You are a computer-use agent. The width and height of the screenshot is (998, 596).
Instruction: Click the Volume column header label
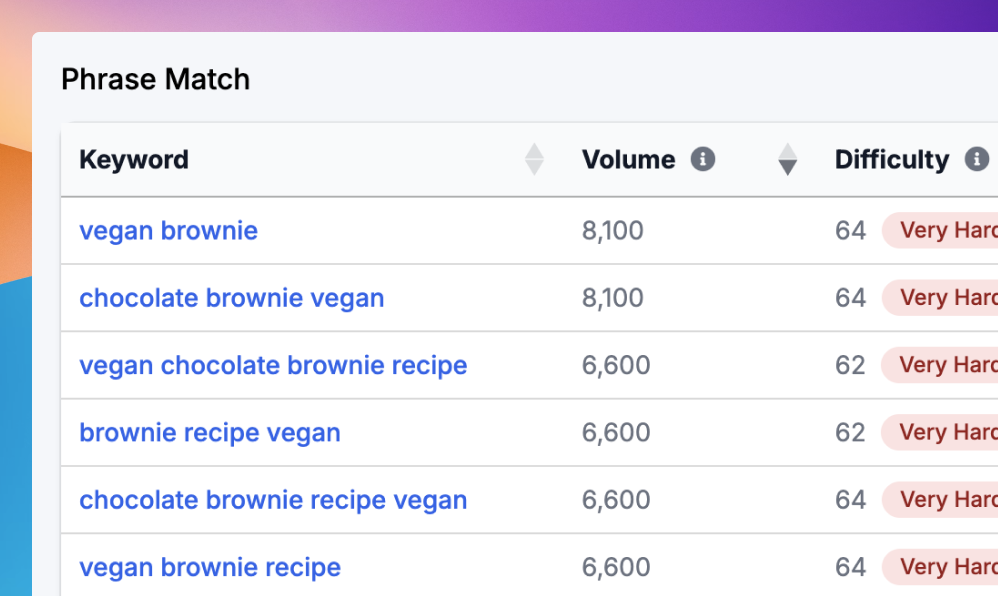point(628,160)
